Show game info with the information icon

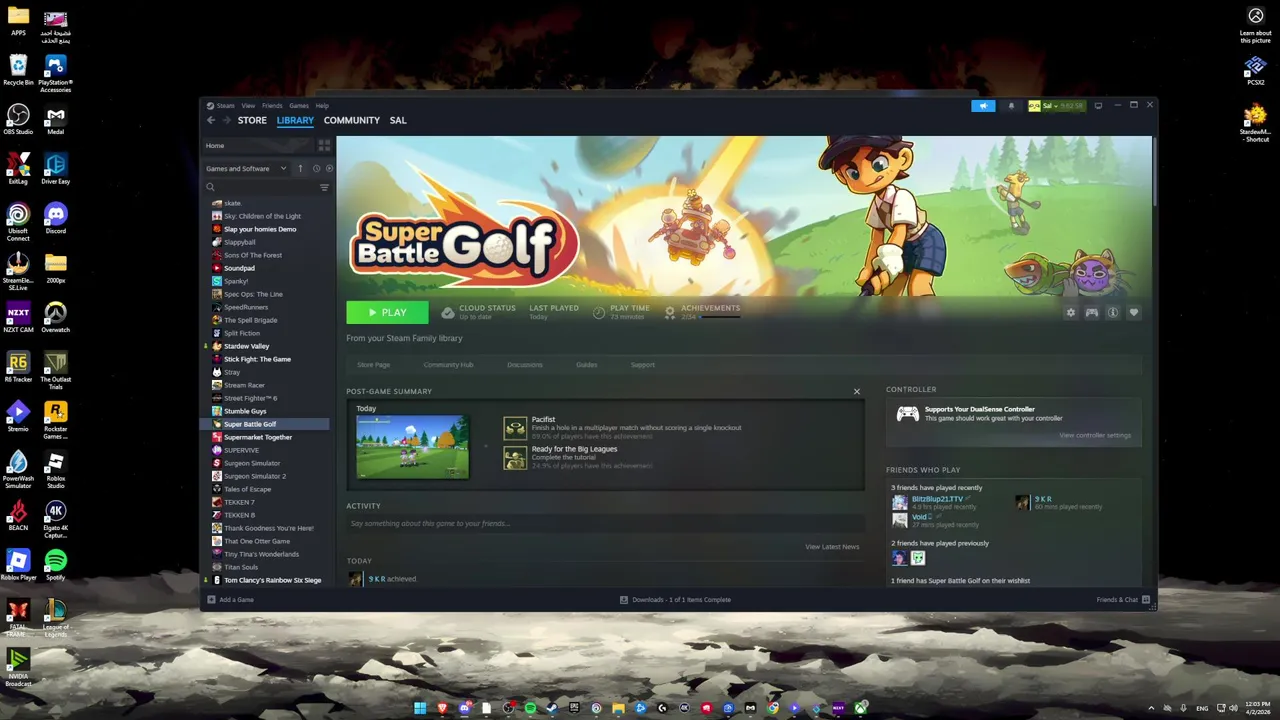point(1113,313)
